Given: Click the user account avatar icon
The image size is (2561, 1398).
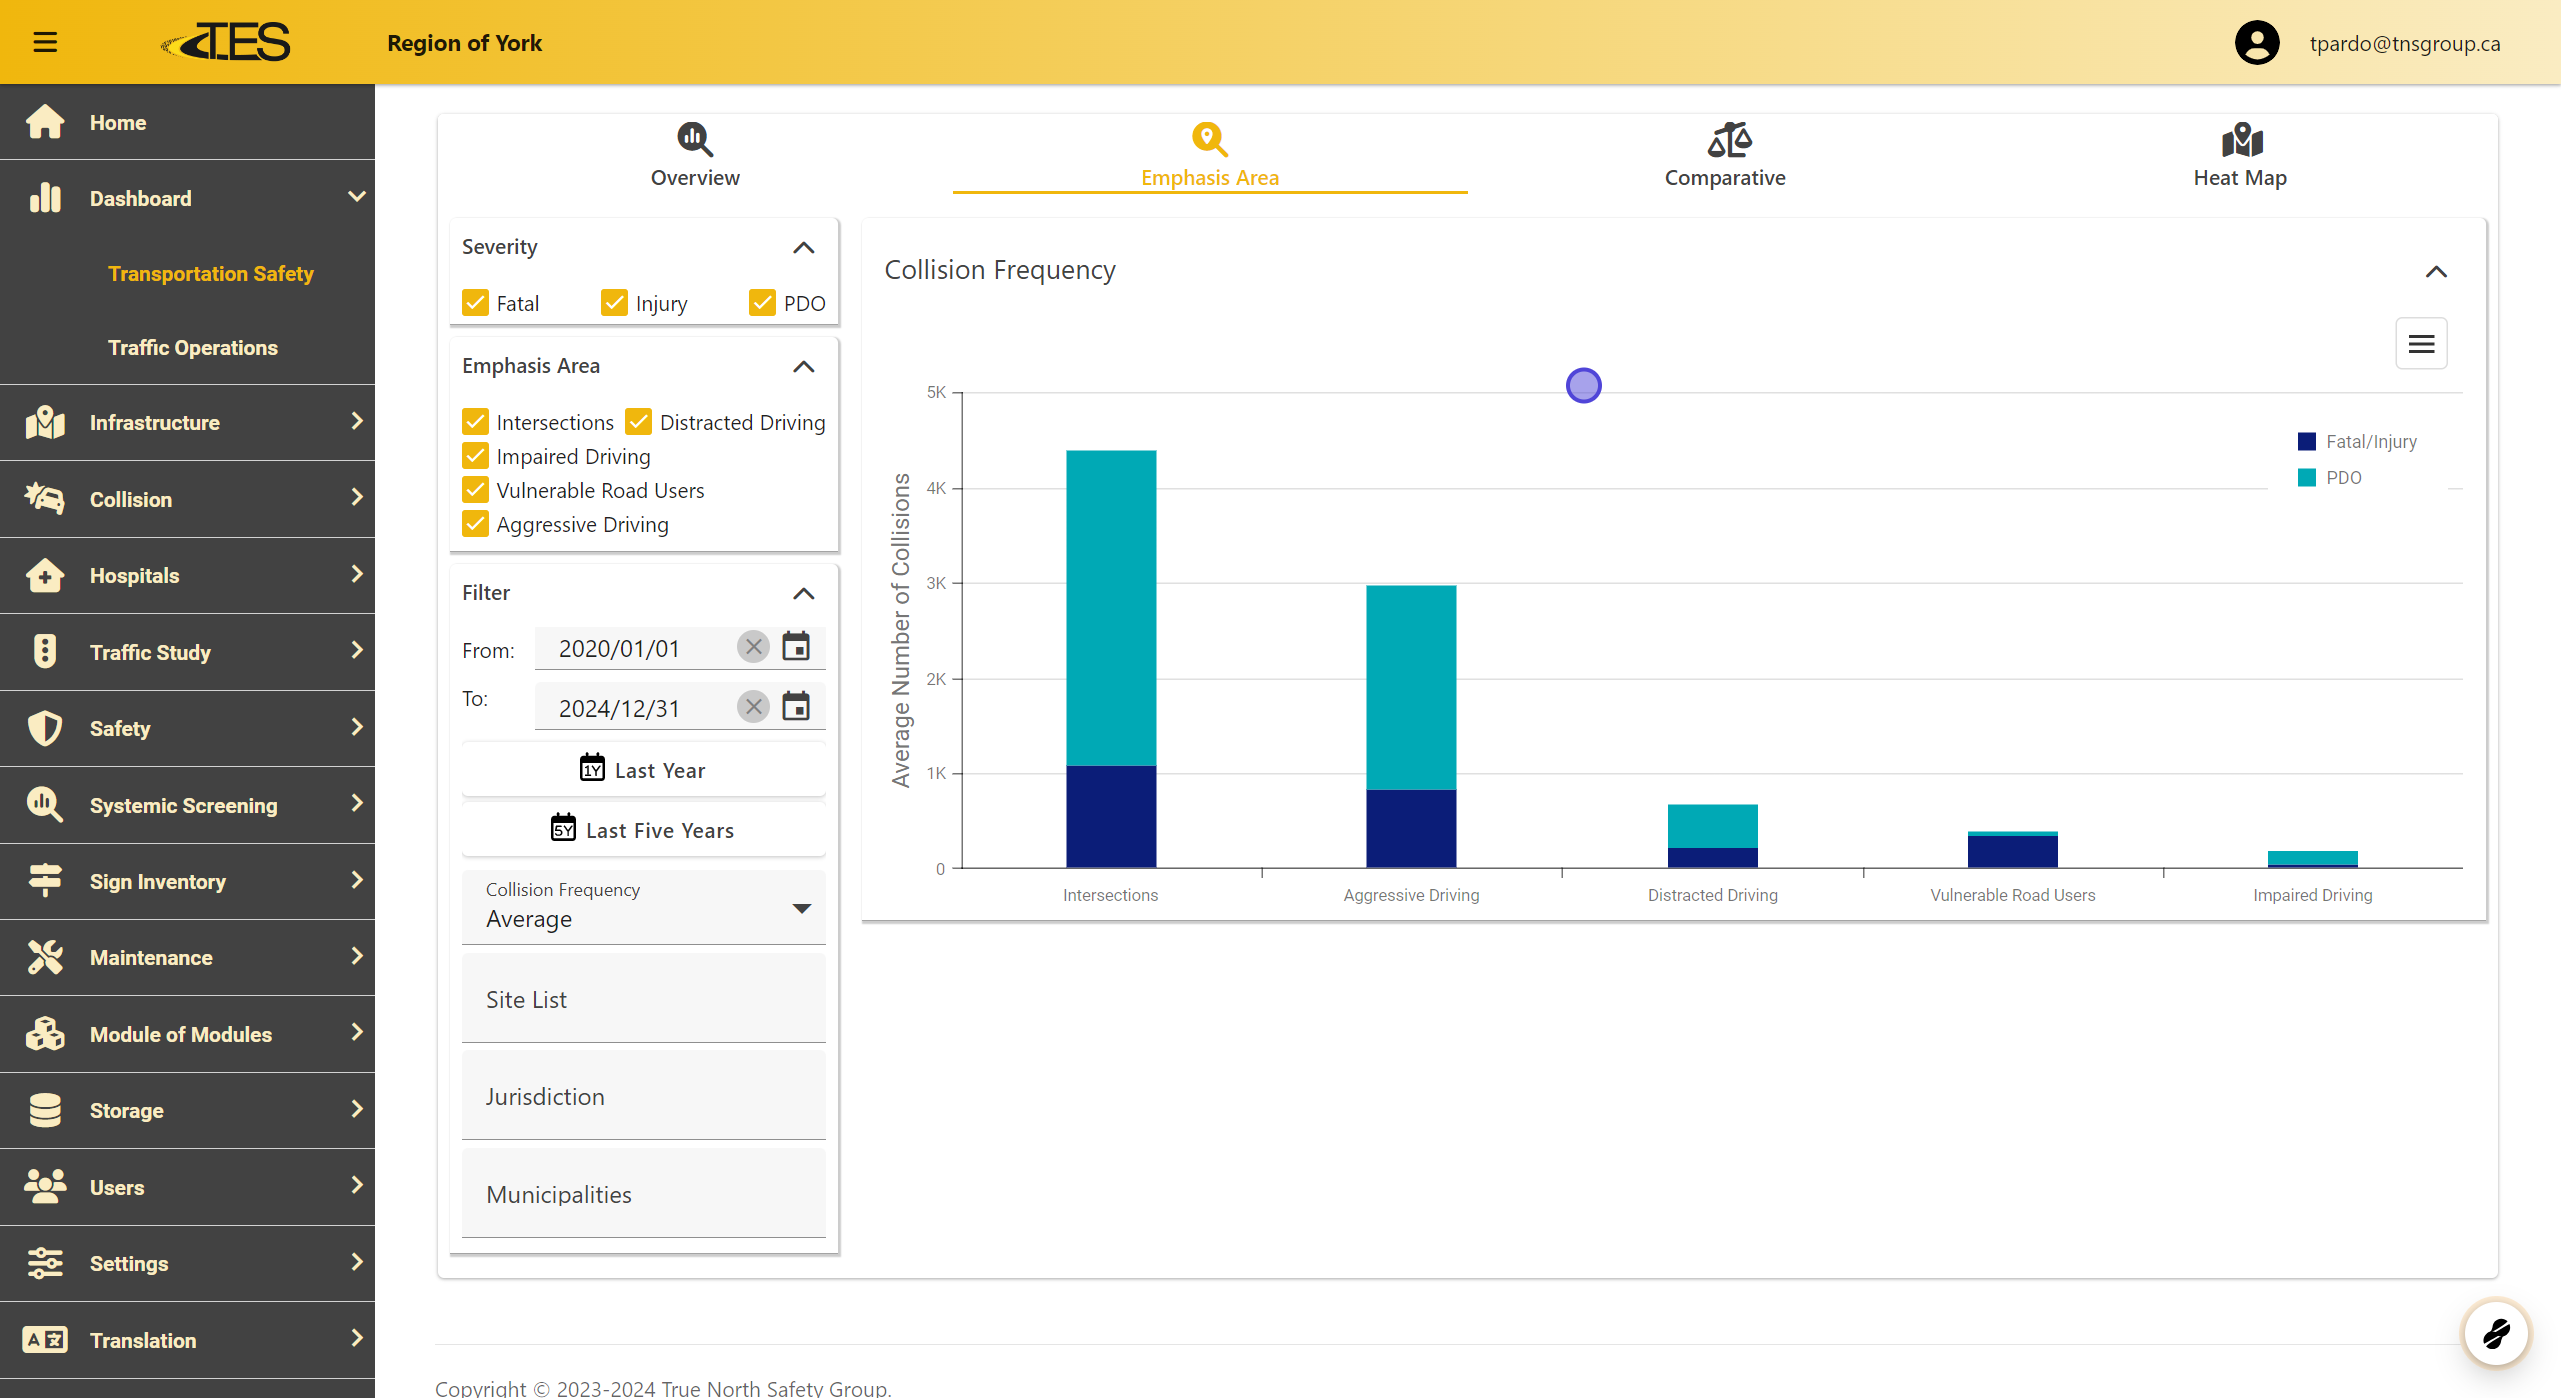Looking at the screenshot, I should [x=2257, y=43].
